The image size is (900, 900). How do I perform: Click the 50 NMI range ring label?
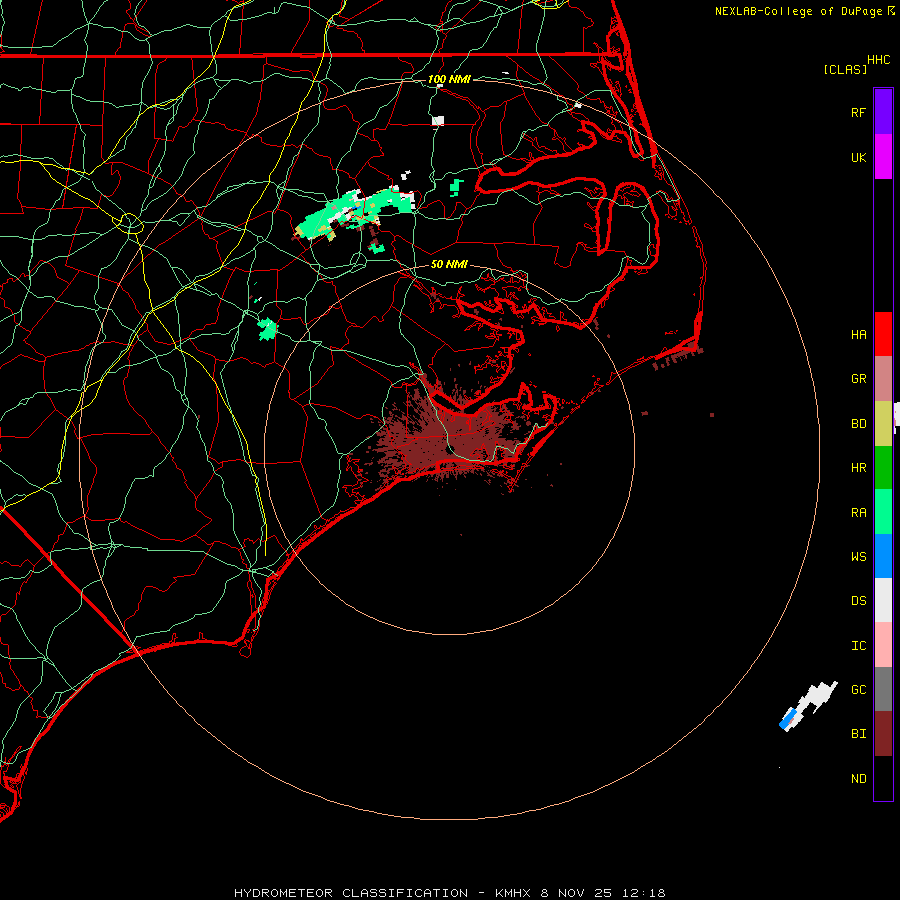449,264
